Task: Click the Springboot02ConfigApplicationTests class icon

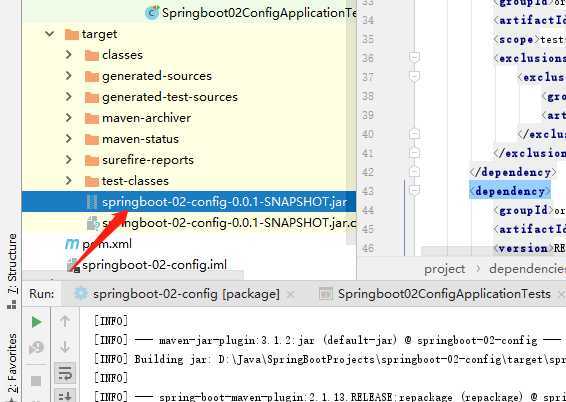Action: coord(152,13)
